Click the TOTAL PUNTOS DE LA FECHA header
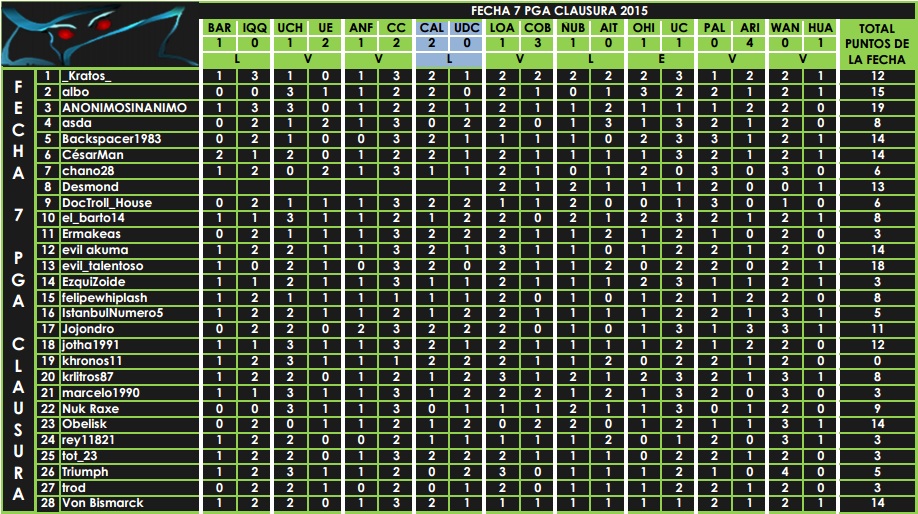918x514 pixels. (876, 44)
